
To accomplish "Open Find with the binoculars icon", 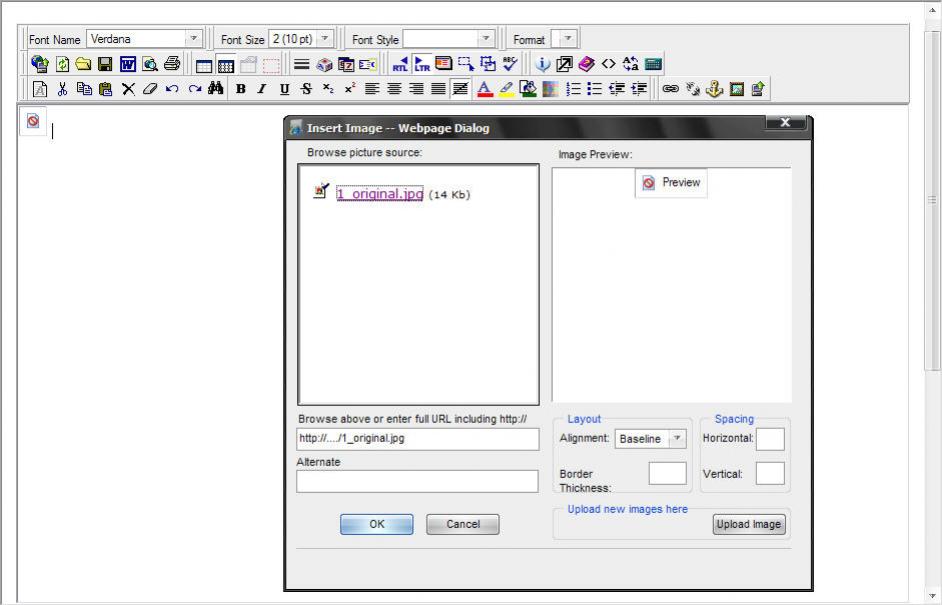I will [x=216, y=89].
